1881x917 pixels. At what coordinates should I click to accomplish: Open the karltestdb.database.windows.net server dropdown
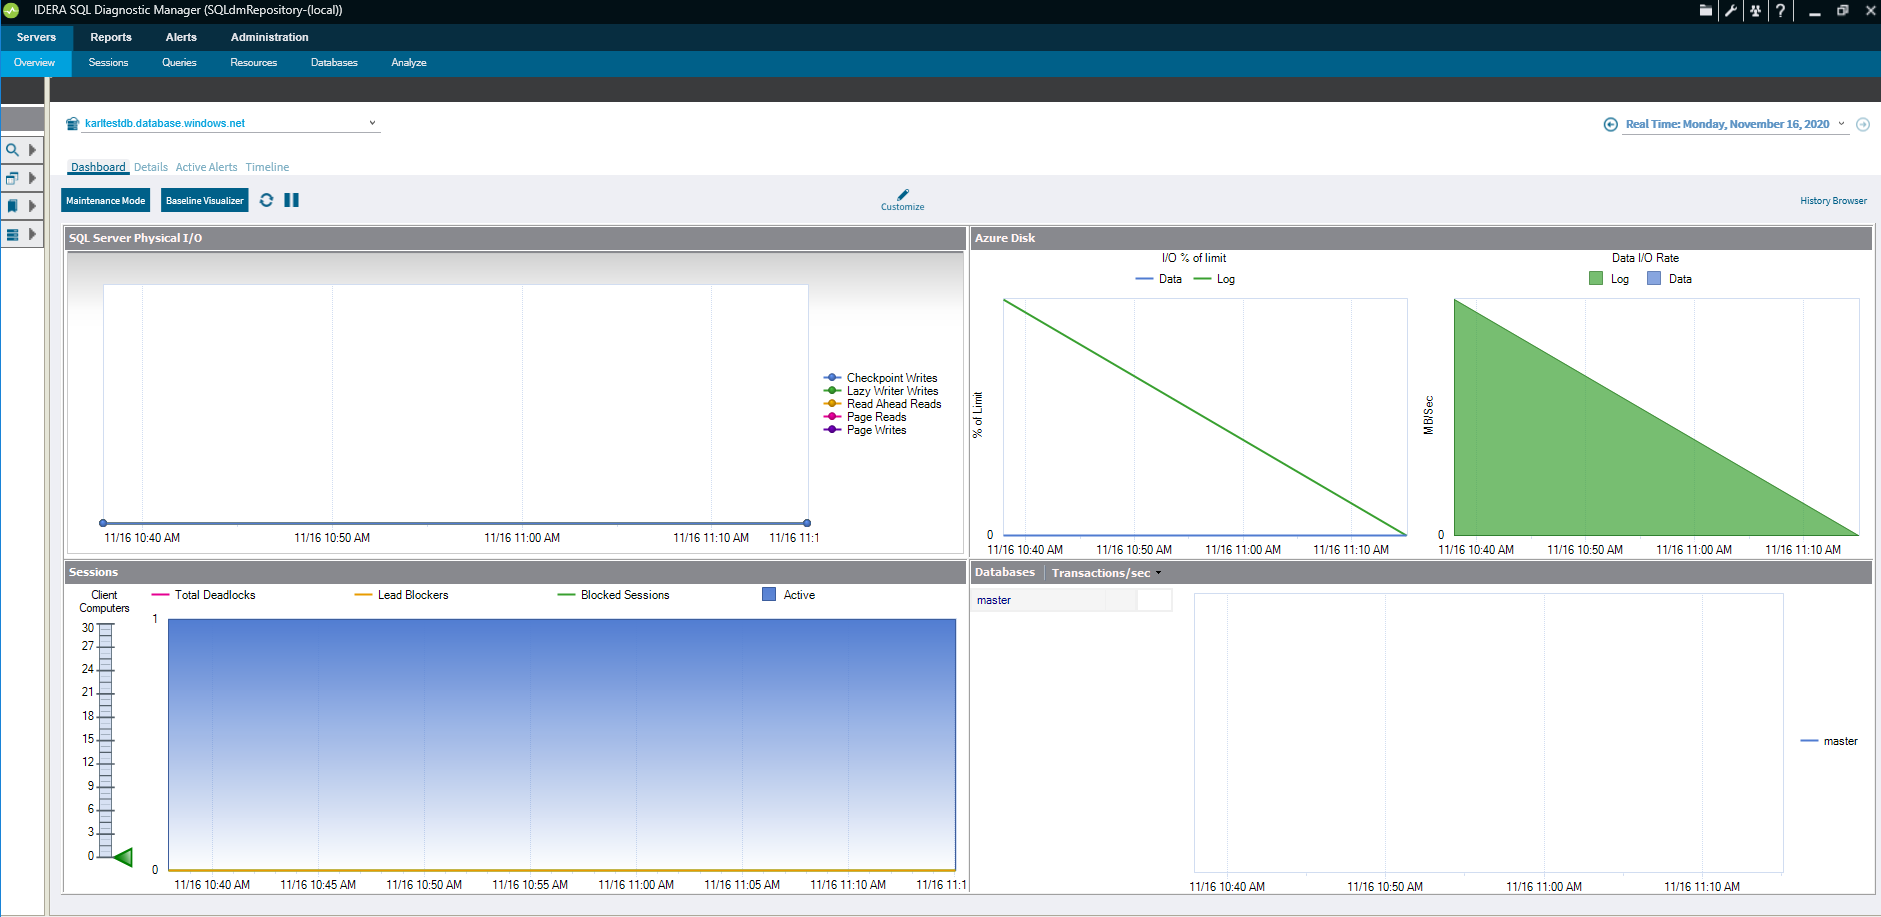372,123
